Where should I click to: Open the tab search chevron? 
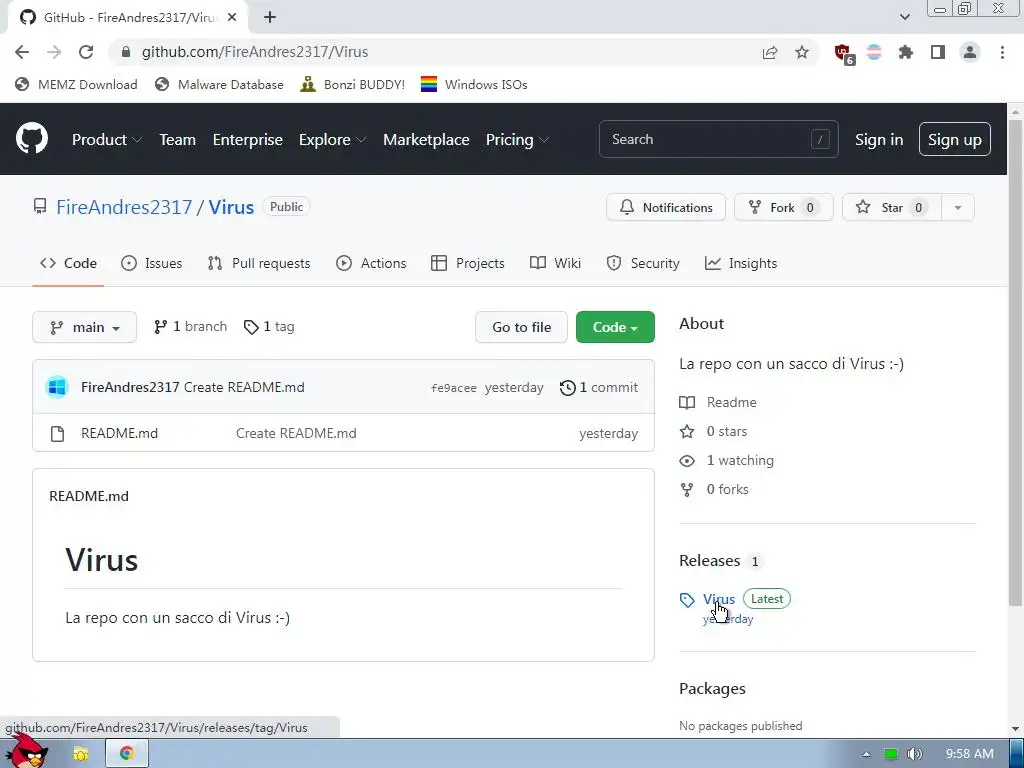click(904, 17)
